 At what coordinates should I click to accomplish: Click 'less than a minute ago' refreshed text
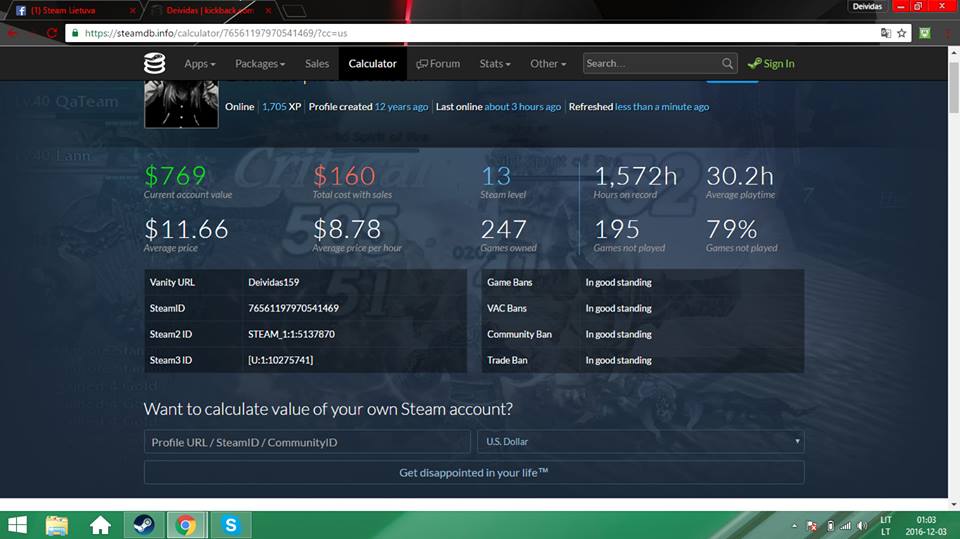coord(662,107)
